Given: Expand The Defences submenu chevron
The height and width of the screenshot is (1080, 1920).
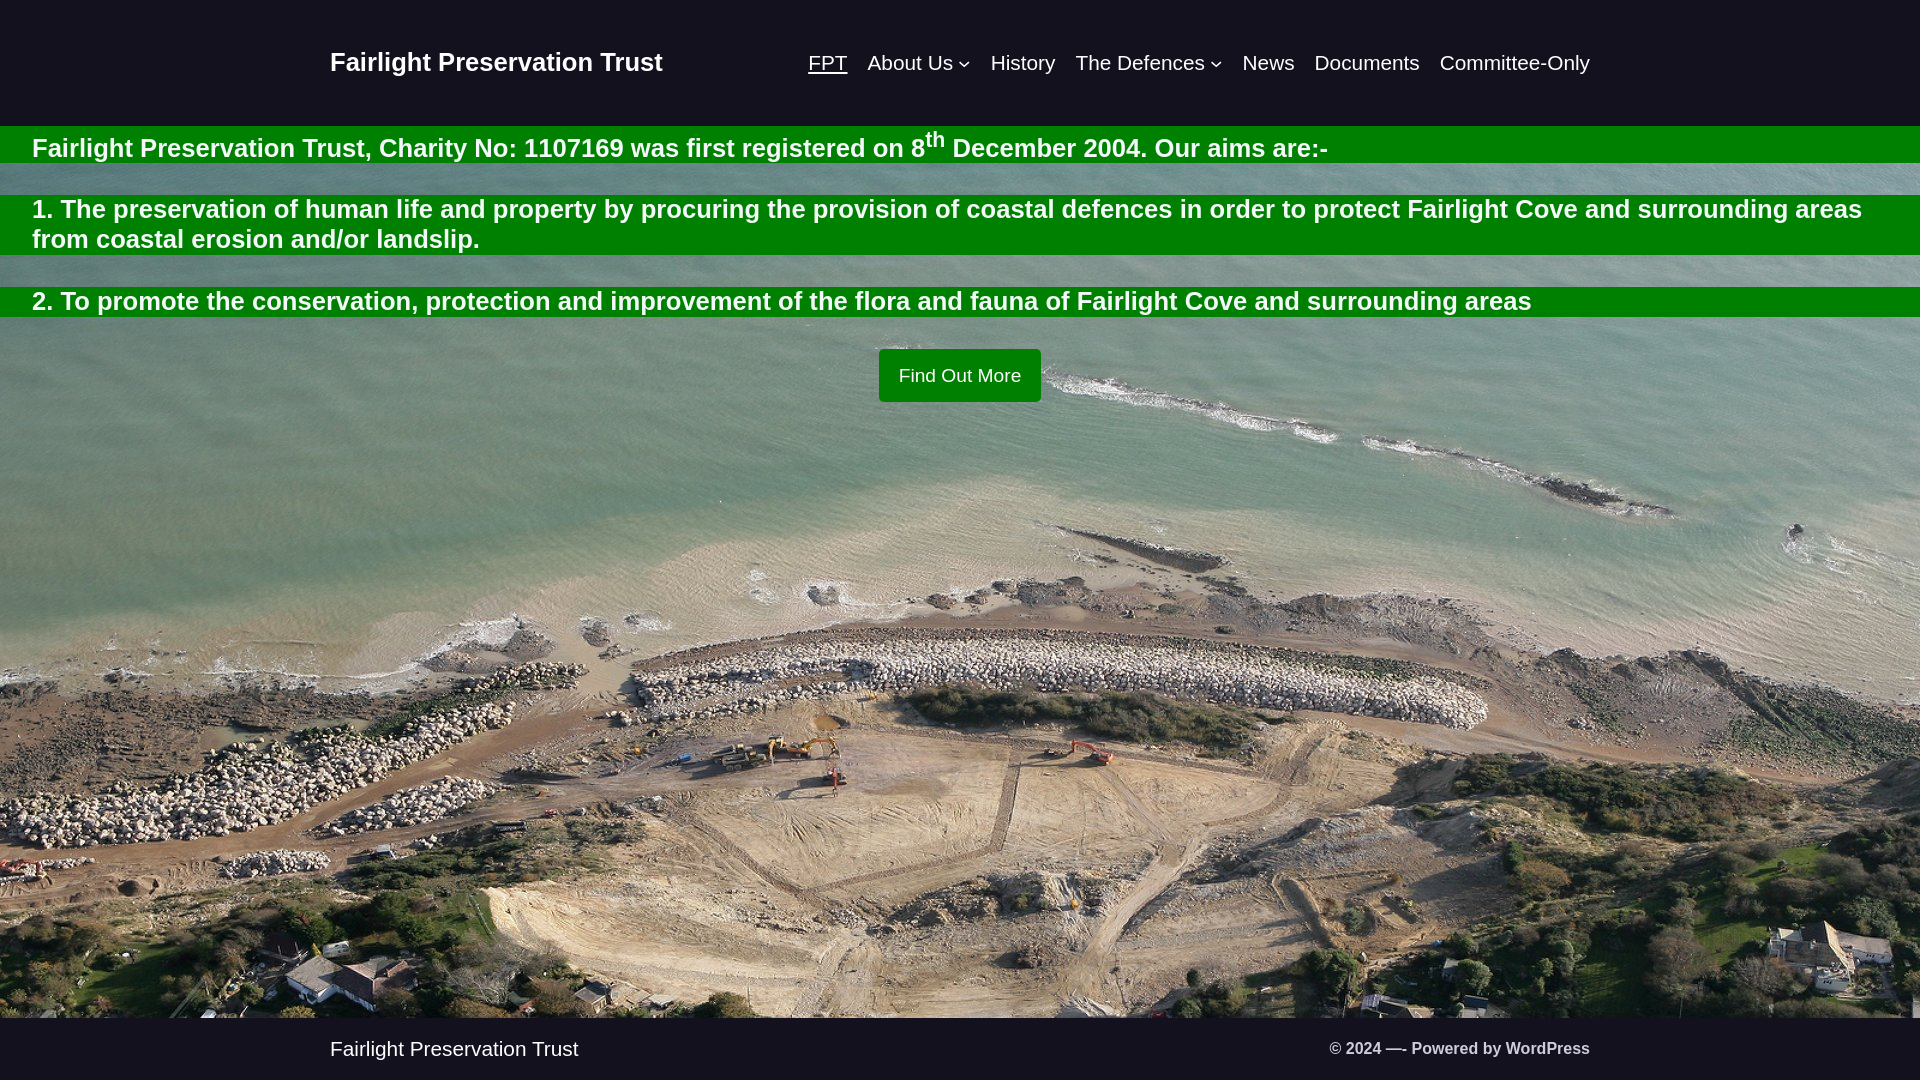Looking at the screenshot, I should (1216, 64).
